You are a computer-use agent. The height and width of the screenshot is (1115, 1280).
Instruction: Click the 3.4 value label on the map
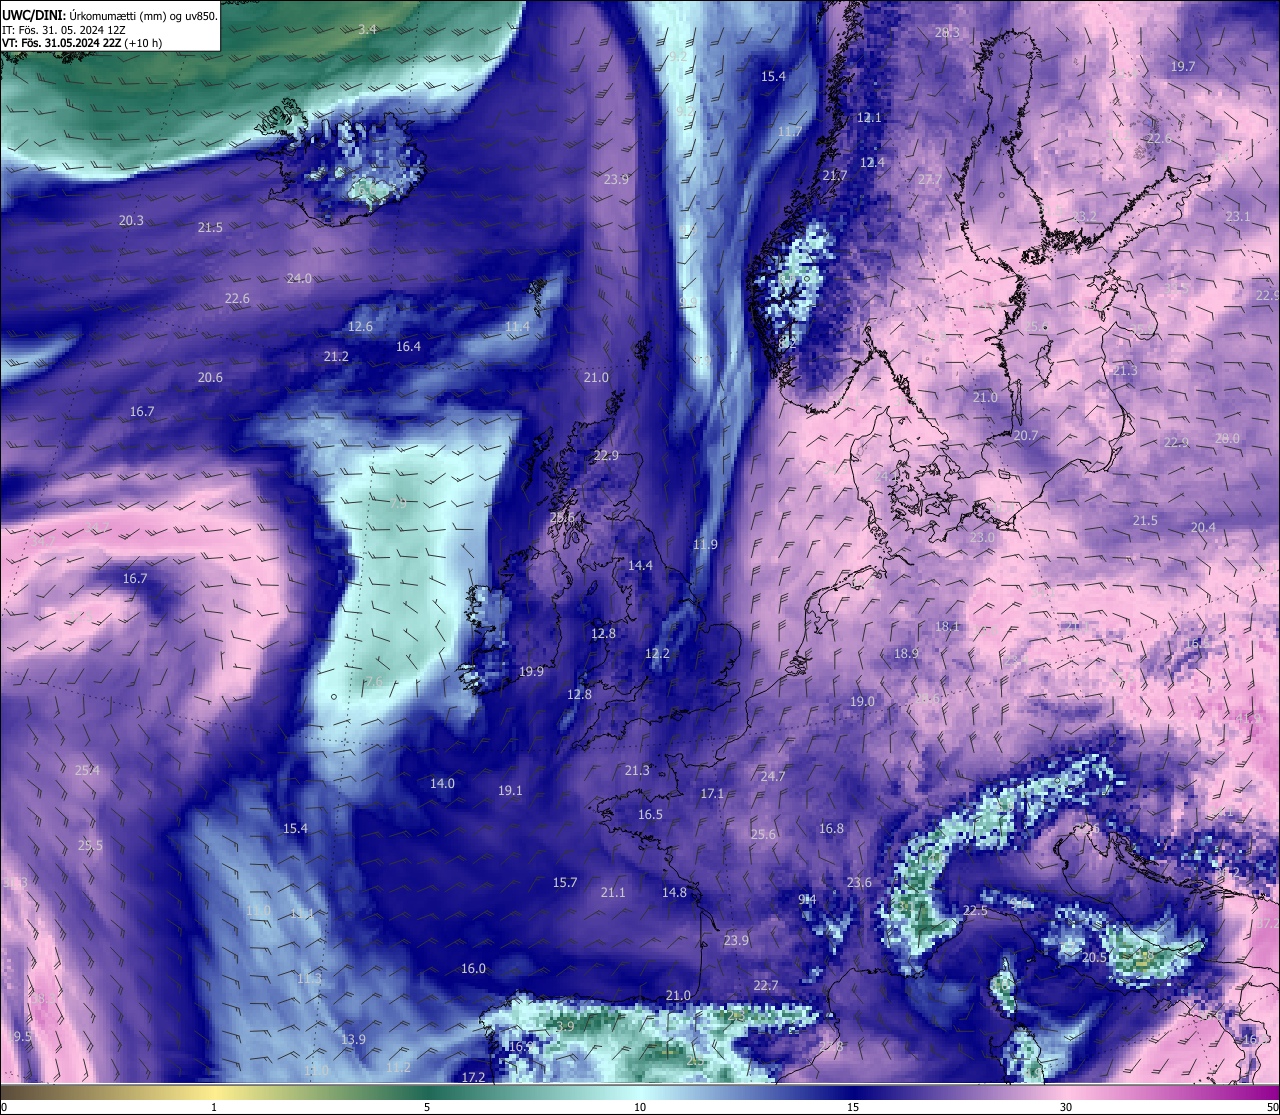pyautogui.click(x=368, y=30)
